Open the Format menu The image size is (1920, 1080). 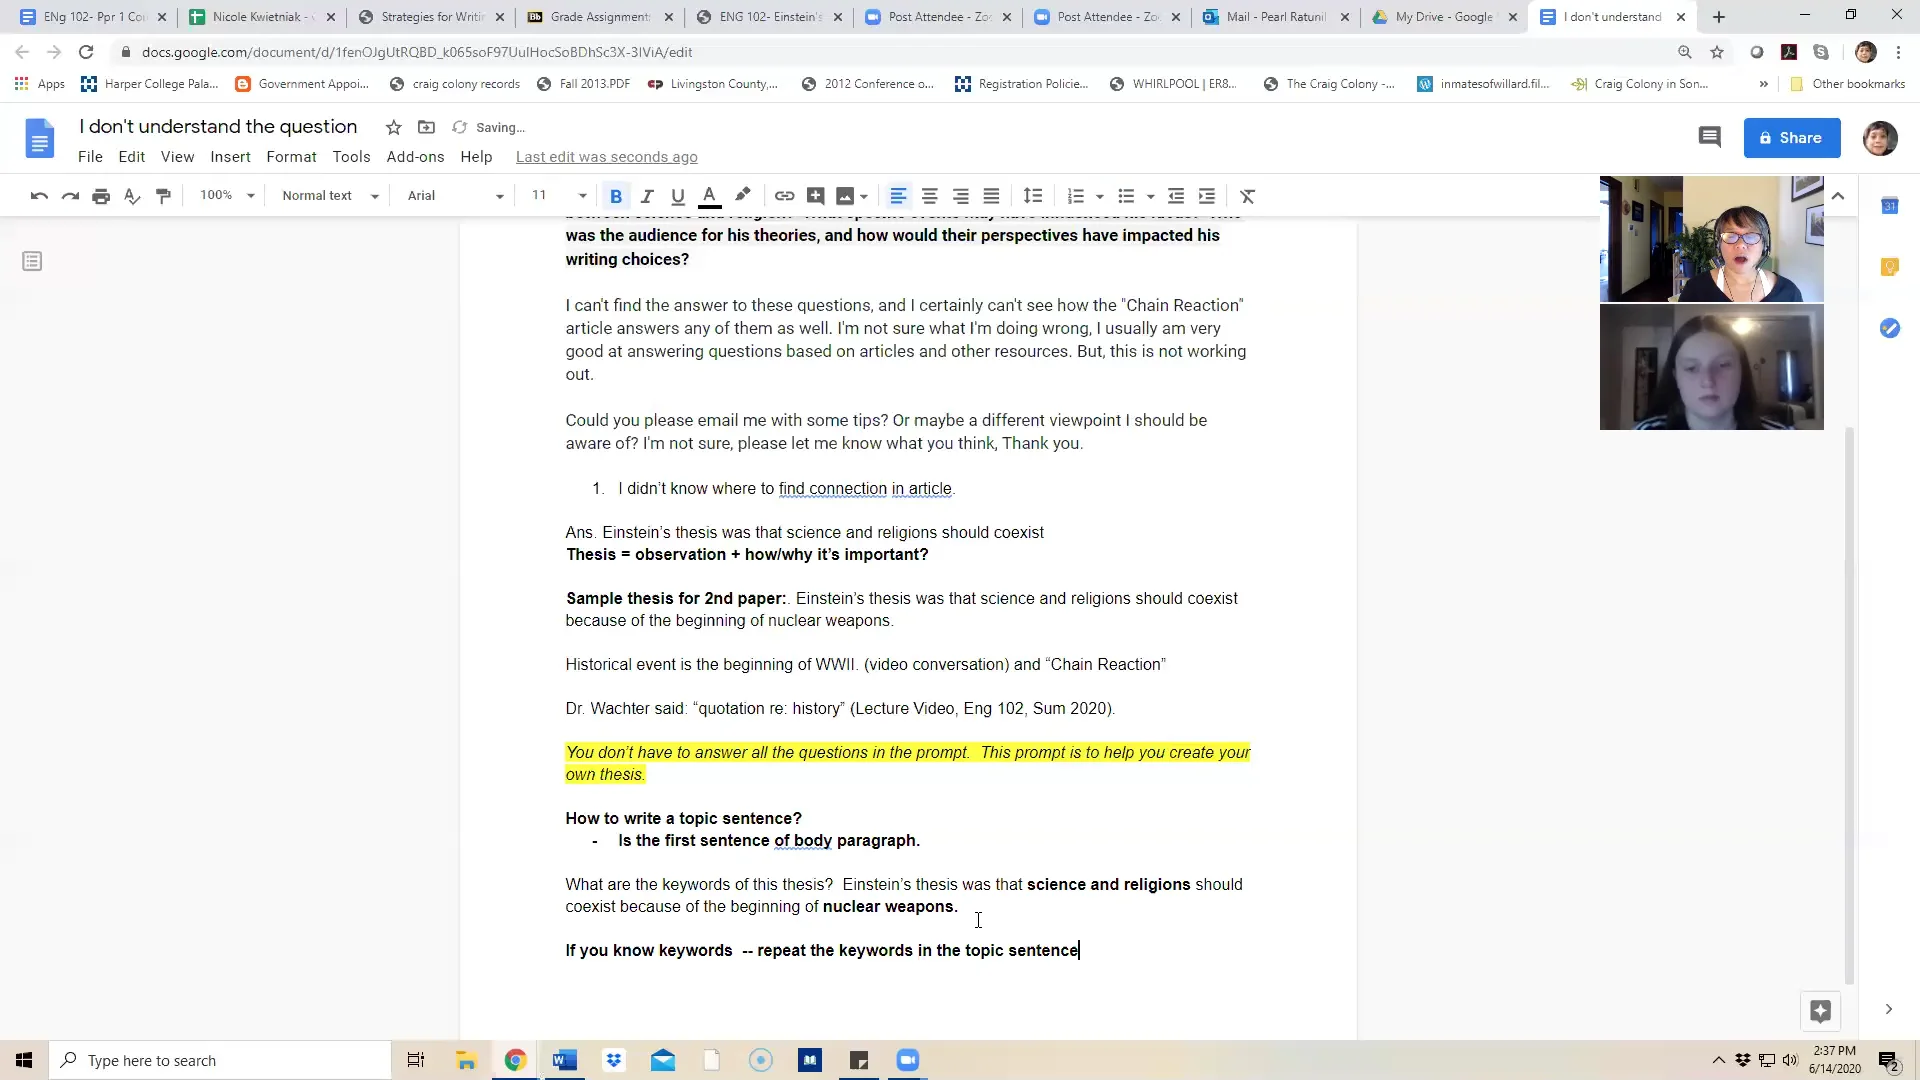coord(291,157)
